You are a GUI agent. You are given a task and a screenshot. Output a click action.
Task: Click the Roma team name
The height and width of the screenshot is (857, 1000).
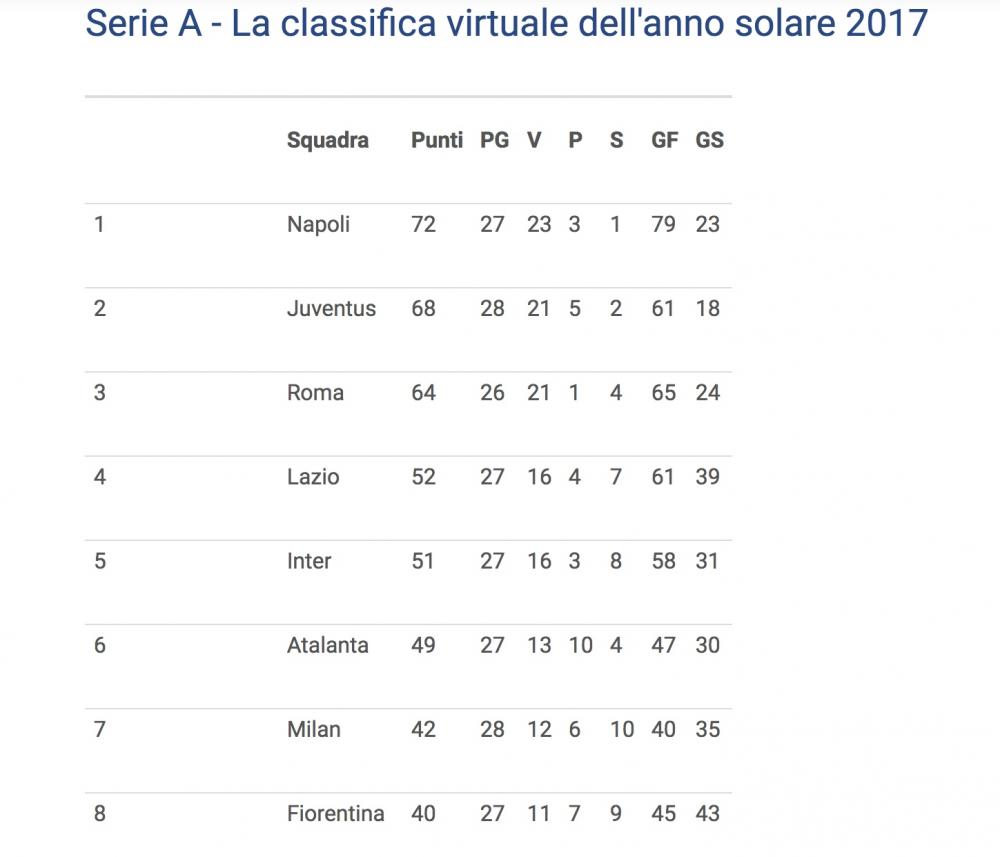tap(315, 393)
